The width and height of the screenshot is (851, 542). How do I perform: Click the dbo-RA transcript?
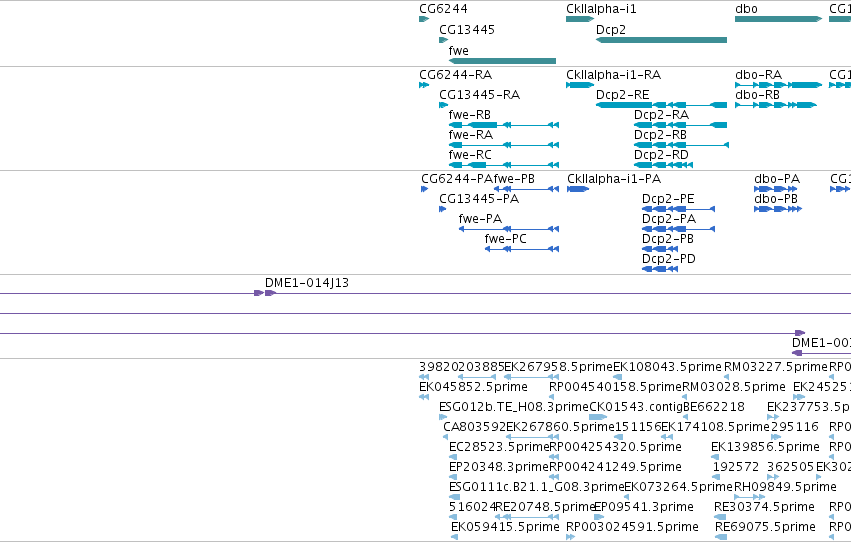click(x=778, y=85)
